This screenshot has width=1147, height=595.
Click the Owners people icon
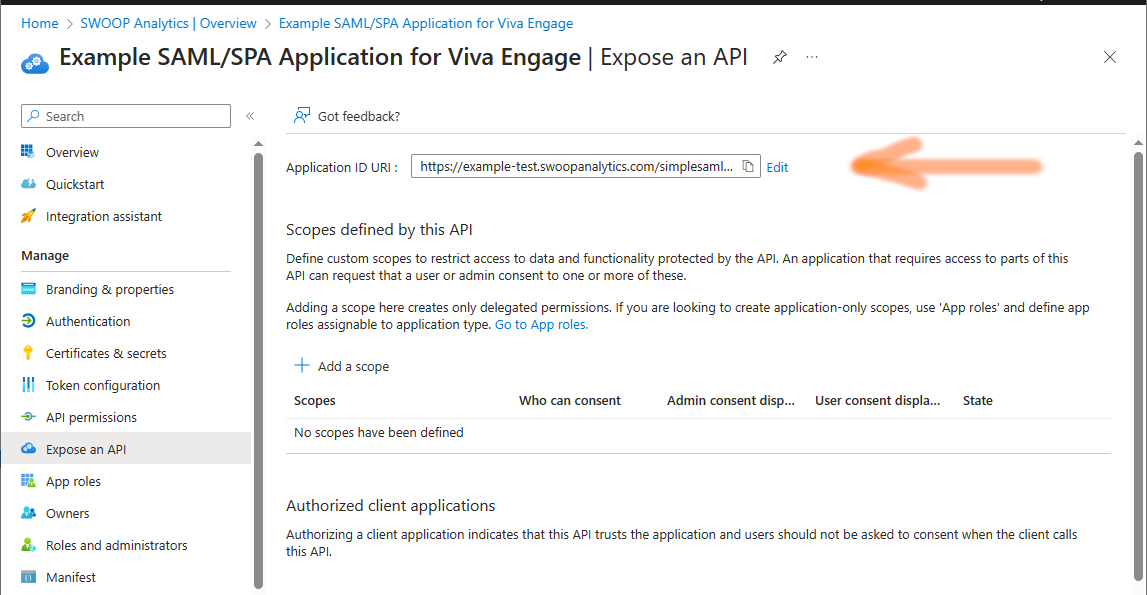(28, 512)
